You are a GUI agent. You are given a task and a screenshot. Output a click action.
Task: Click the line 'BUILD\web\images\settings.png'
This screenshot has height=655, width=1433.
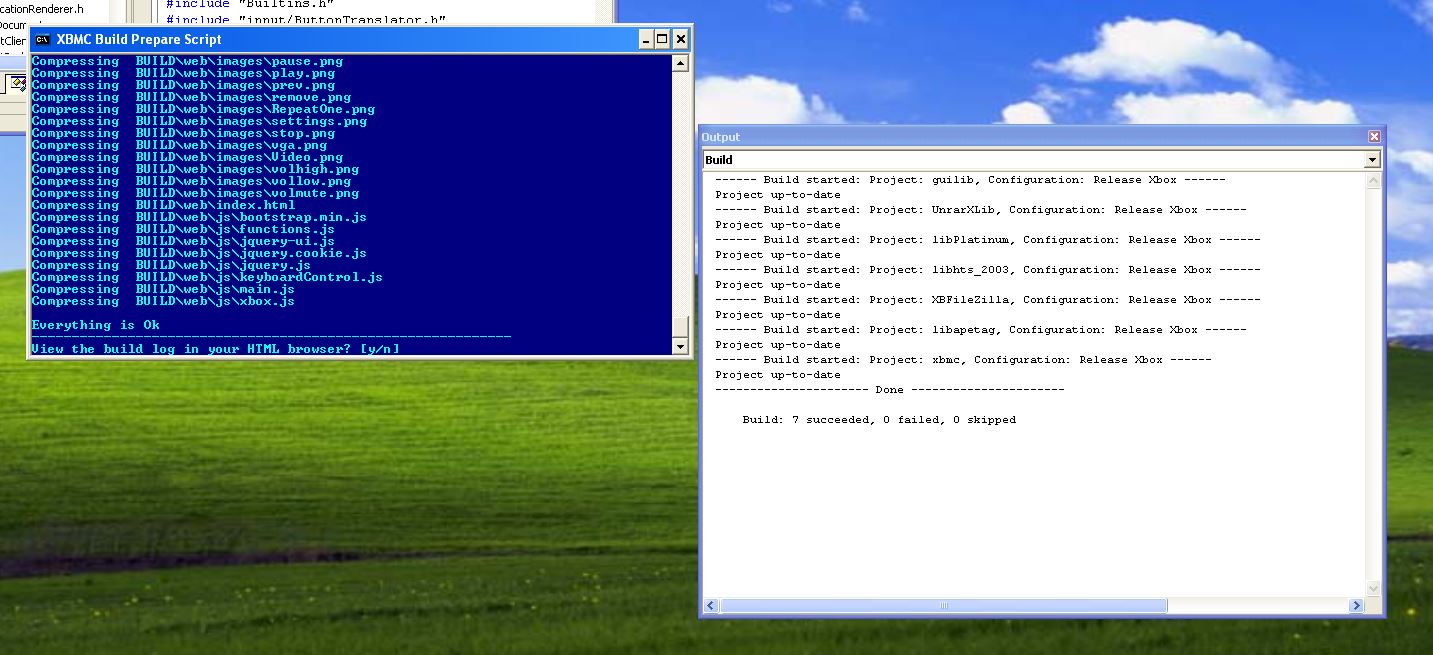199,121
